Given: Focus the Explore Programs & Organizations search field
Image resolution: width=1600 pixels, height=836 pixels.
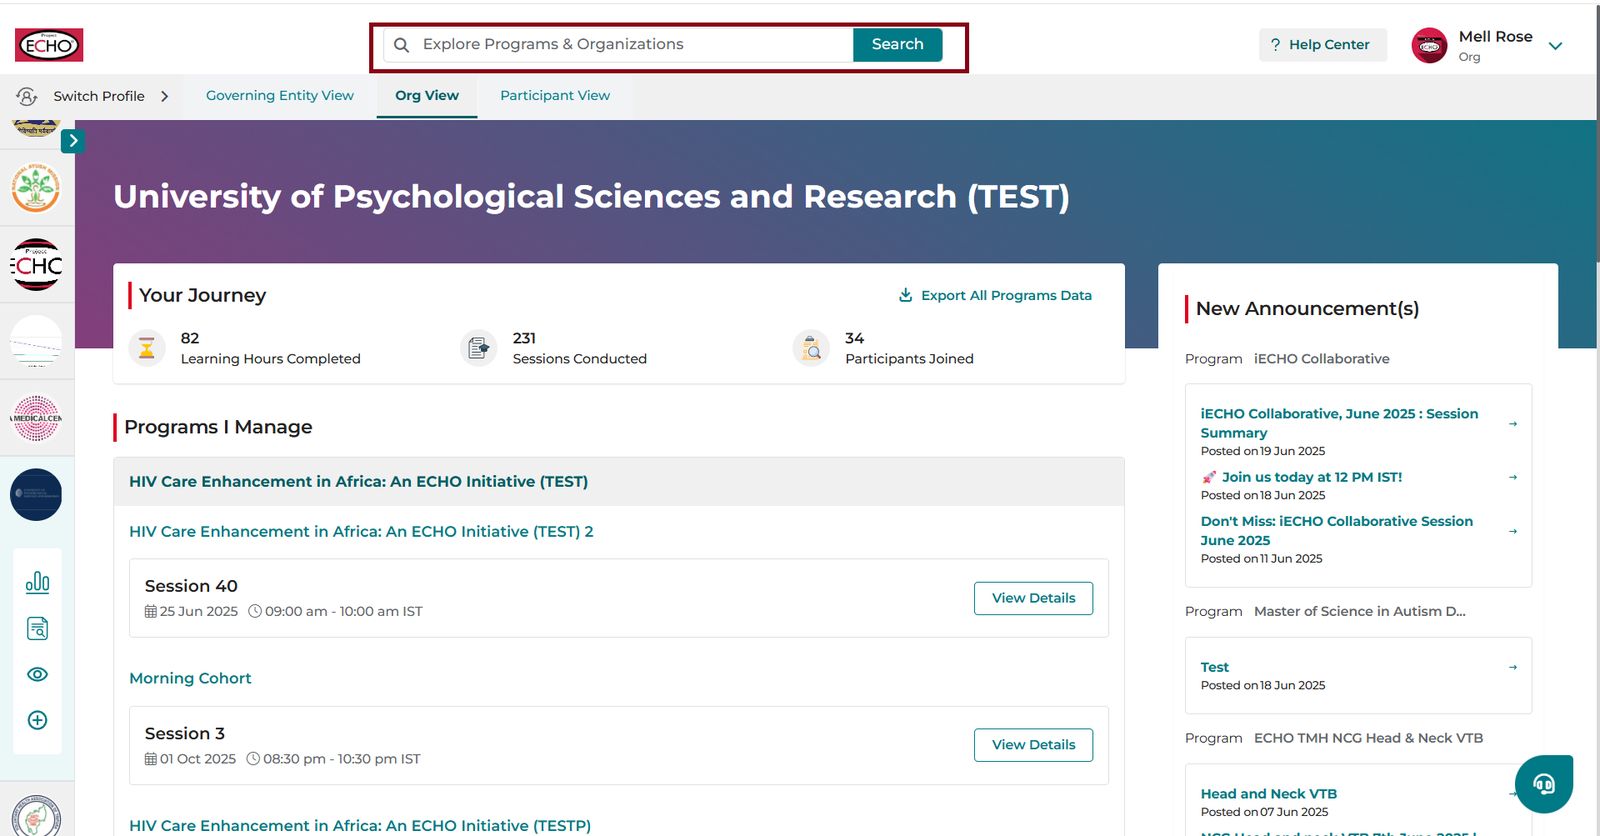Looking at the screenshot, I should point(618,45).
